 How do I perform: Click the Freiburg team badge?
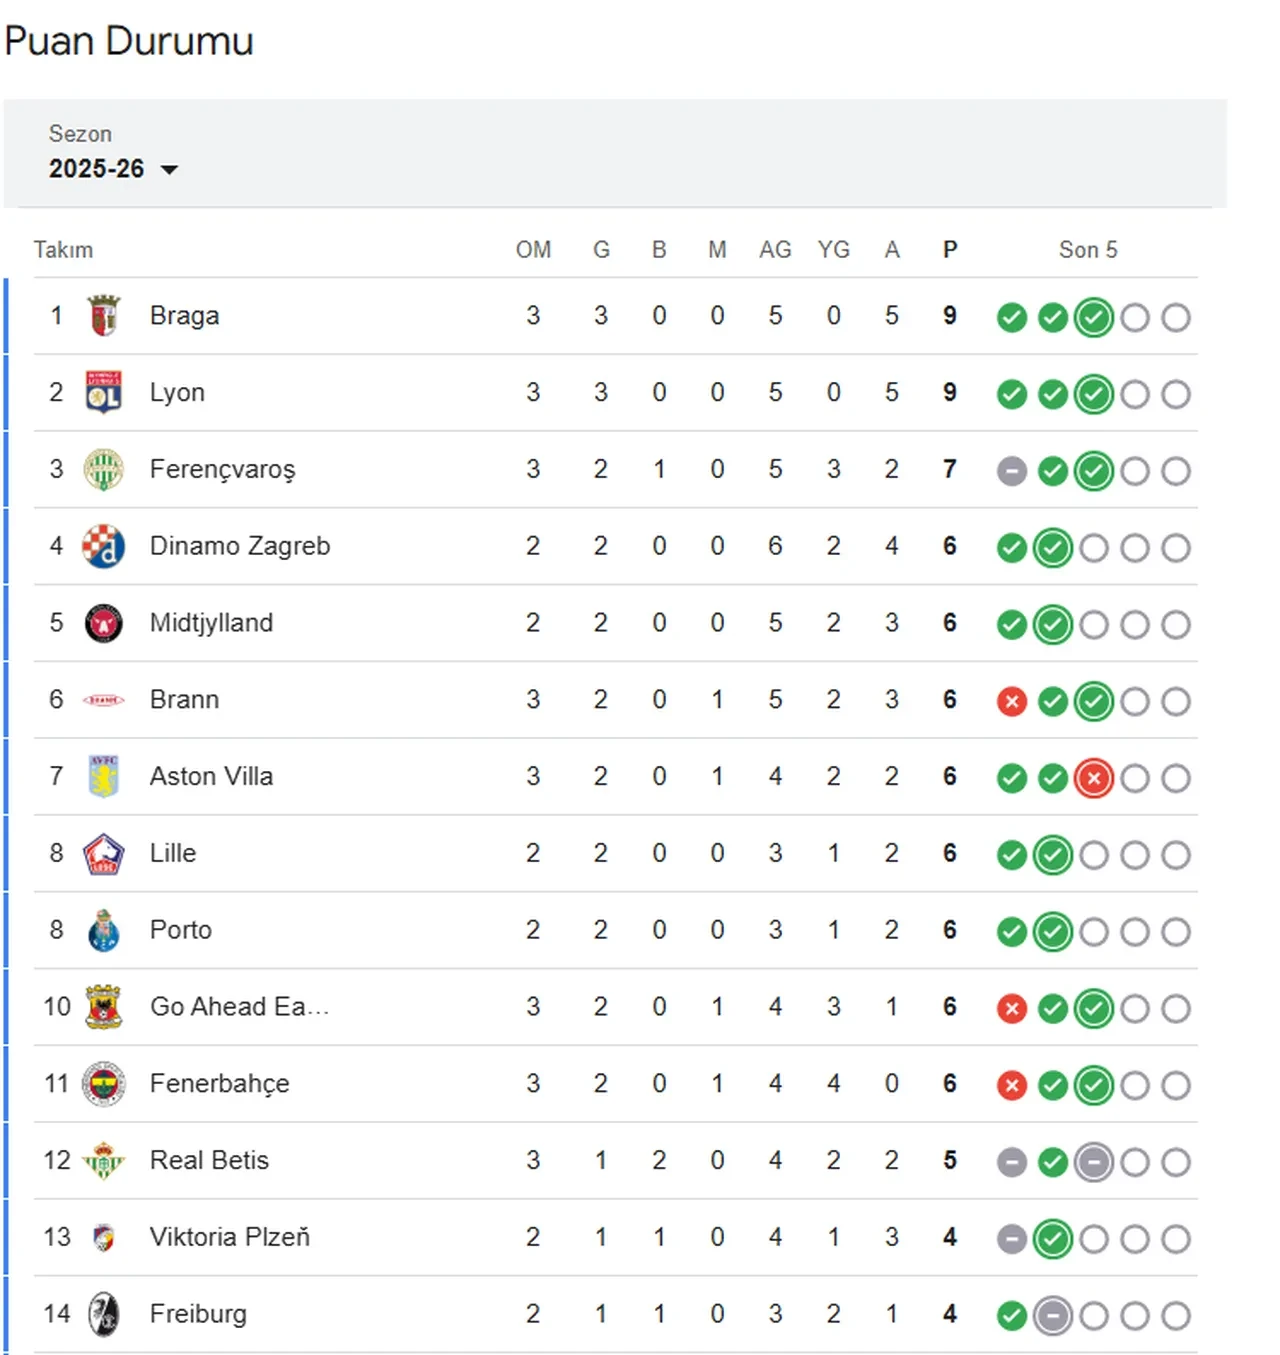[x=103, y=1314]
